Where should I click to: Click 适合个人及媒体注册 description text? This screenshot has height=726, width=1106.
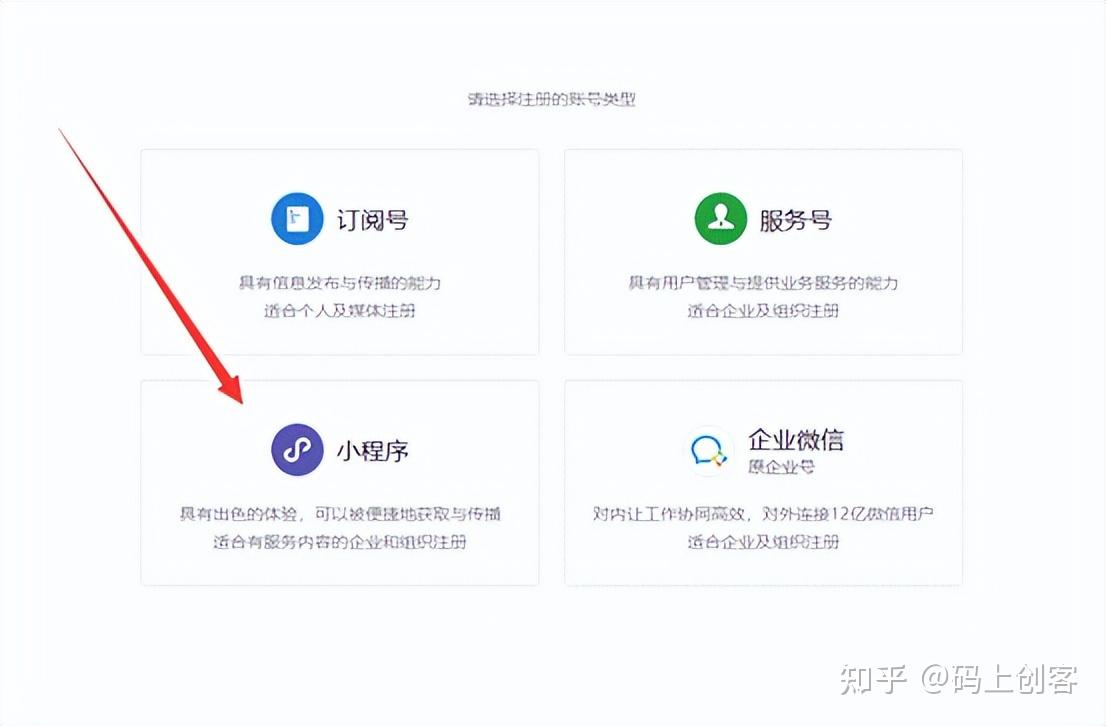340,310
